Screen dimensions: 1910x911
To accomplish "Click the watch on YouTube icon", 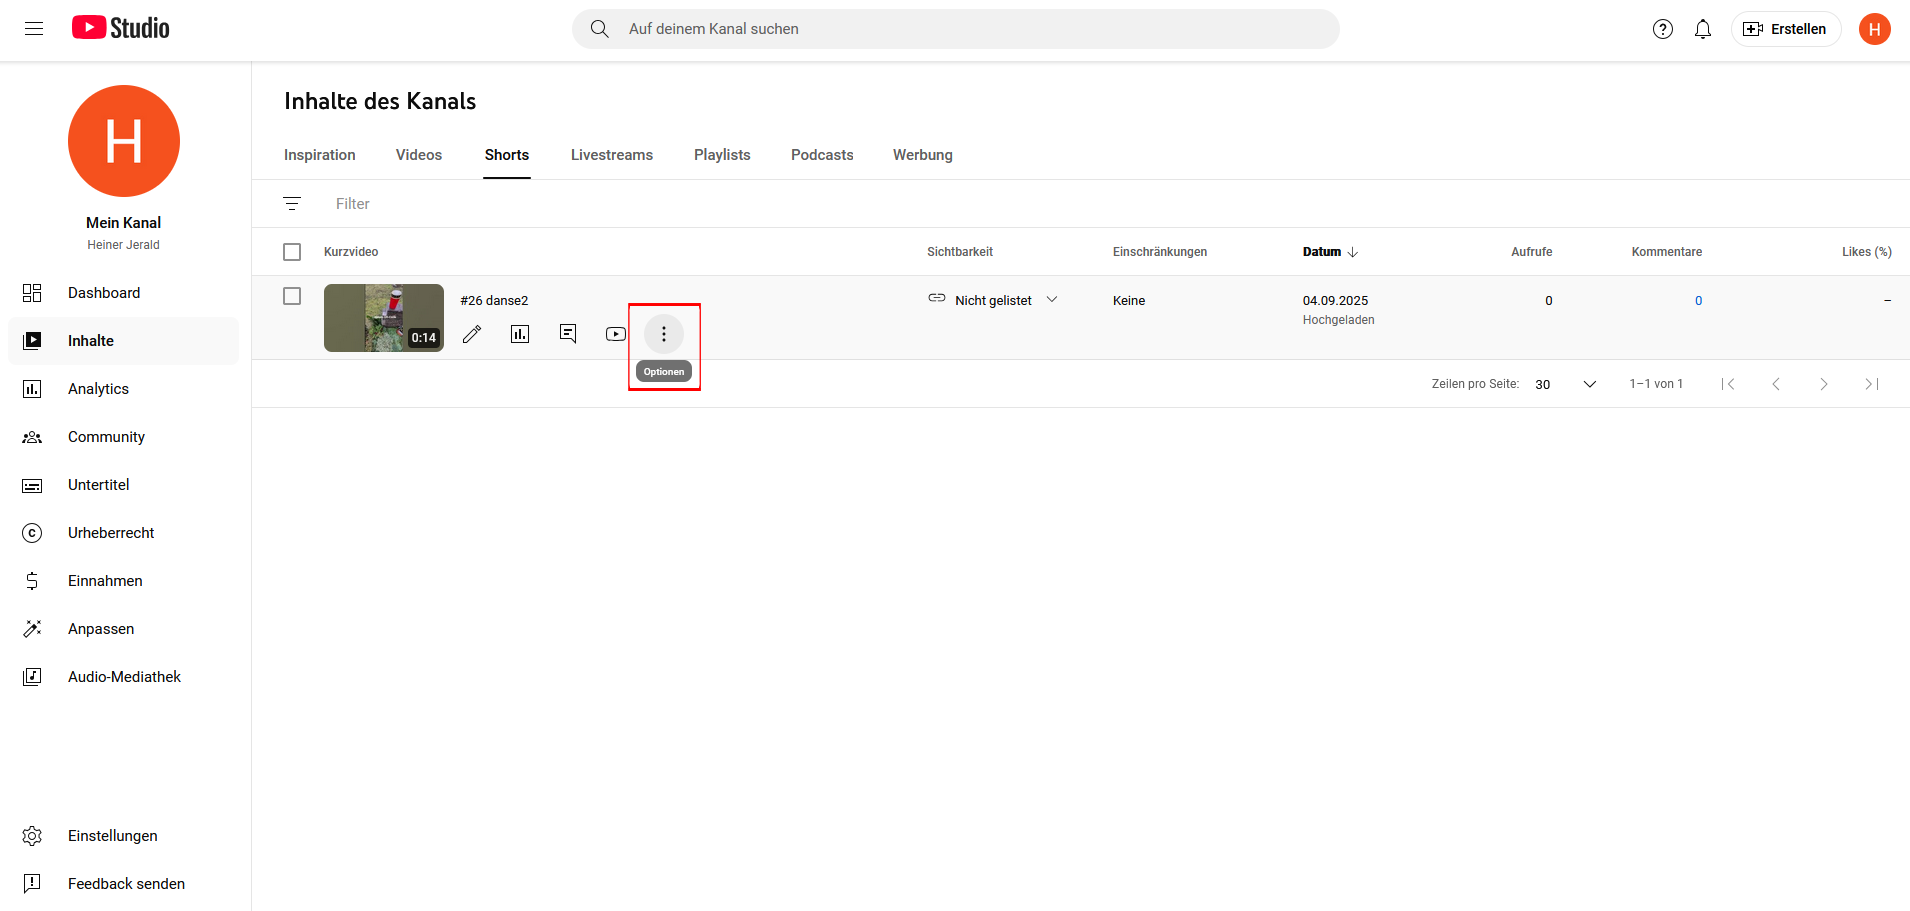I will pos(616,334).
